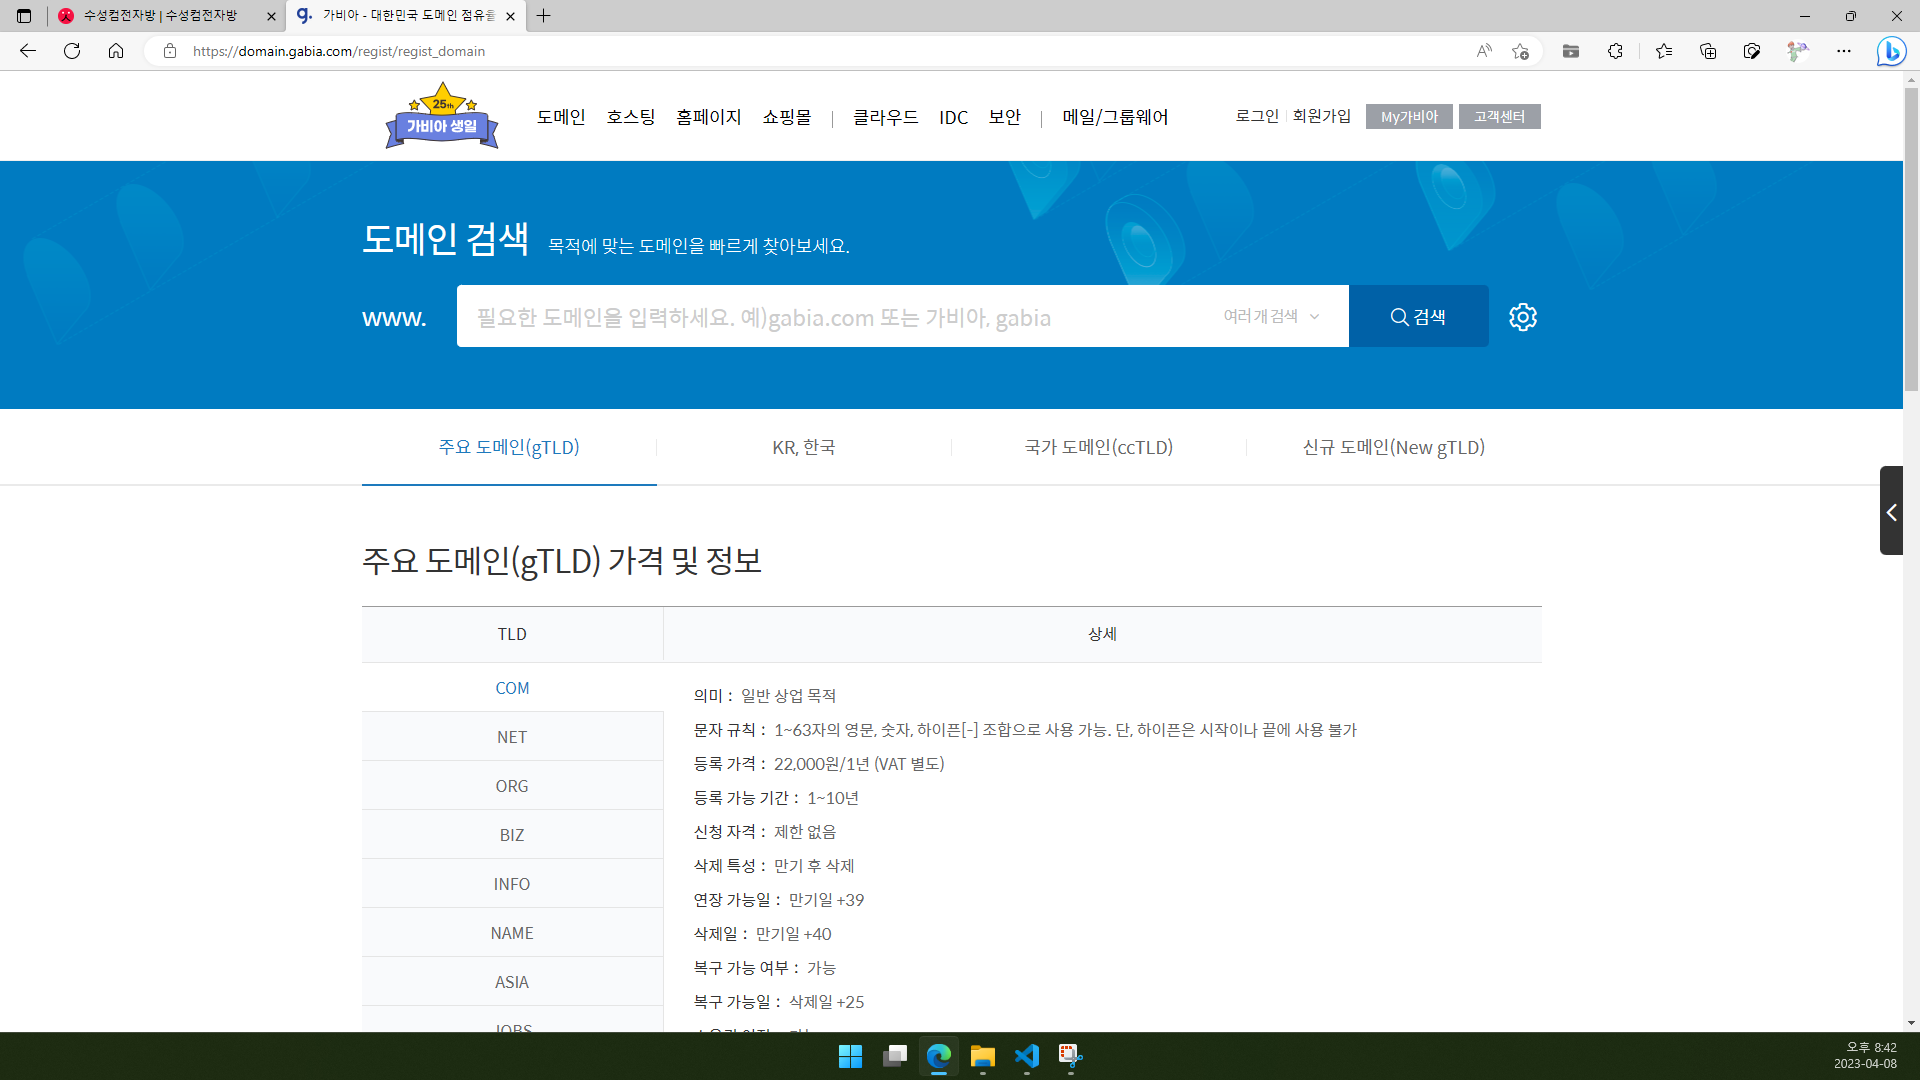This screenshot has height=1080, width=1920.
Task: Open the 호스팅 menu
Action: [x=631, y=117]
